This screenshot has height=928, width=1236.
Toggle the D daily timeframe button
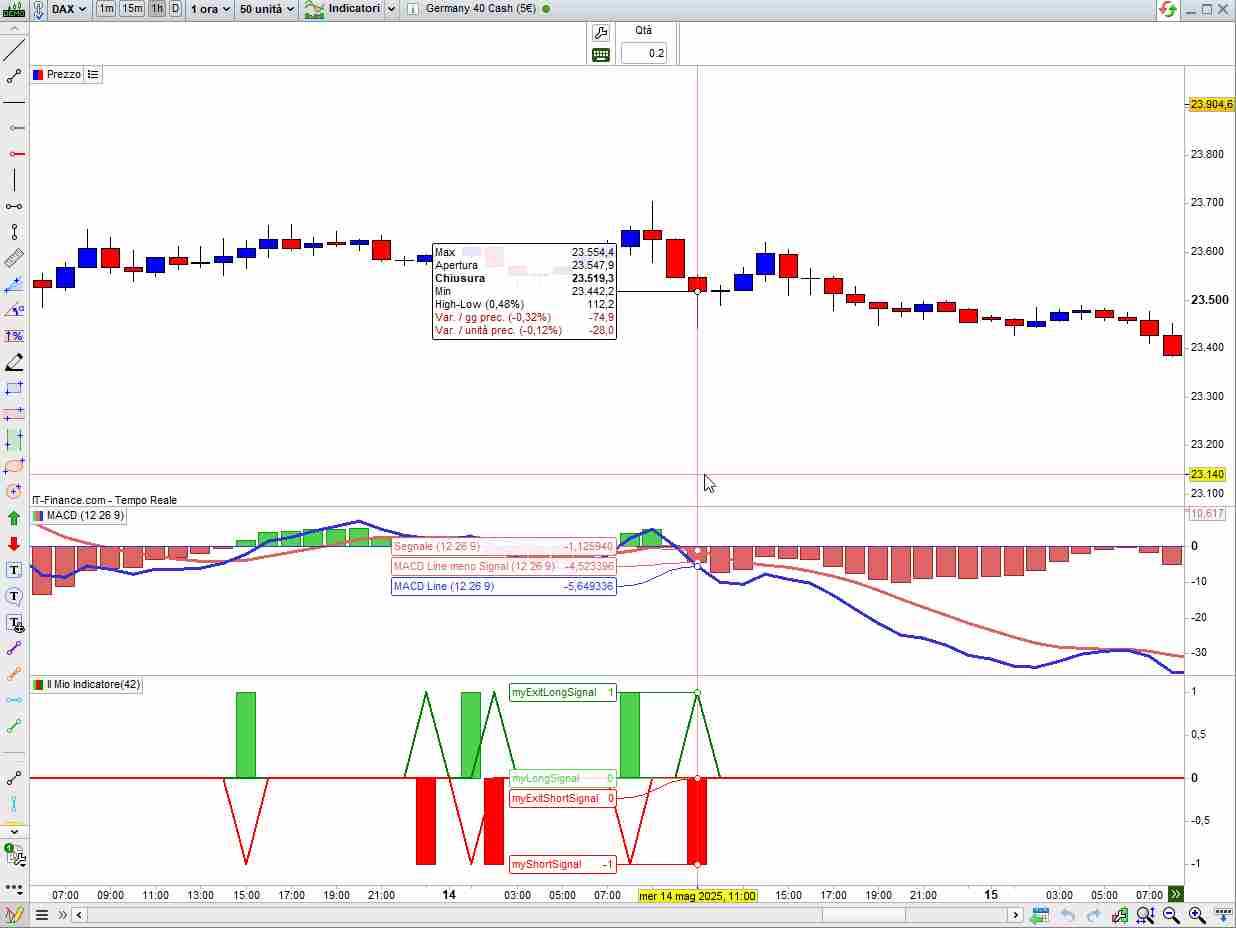pos(175,9)
